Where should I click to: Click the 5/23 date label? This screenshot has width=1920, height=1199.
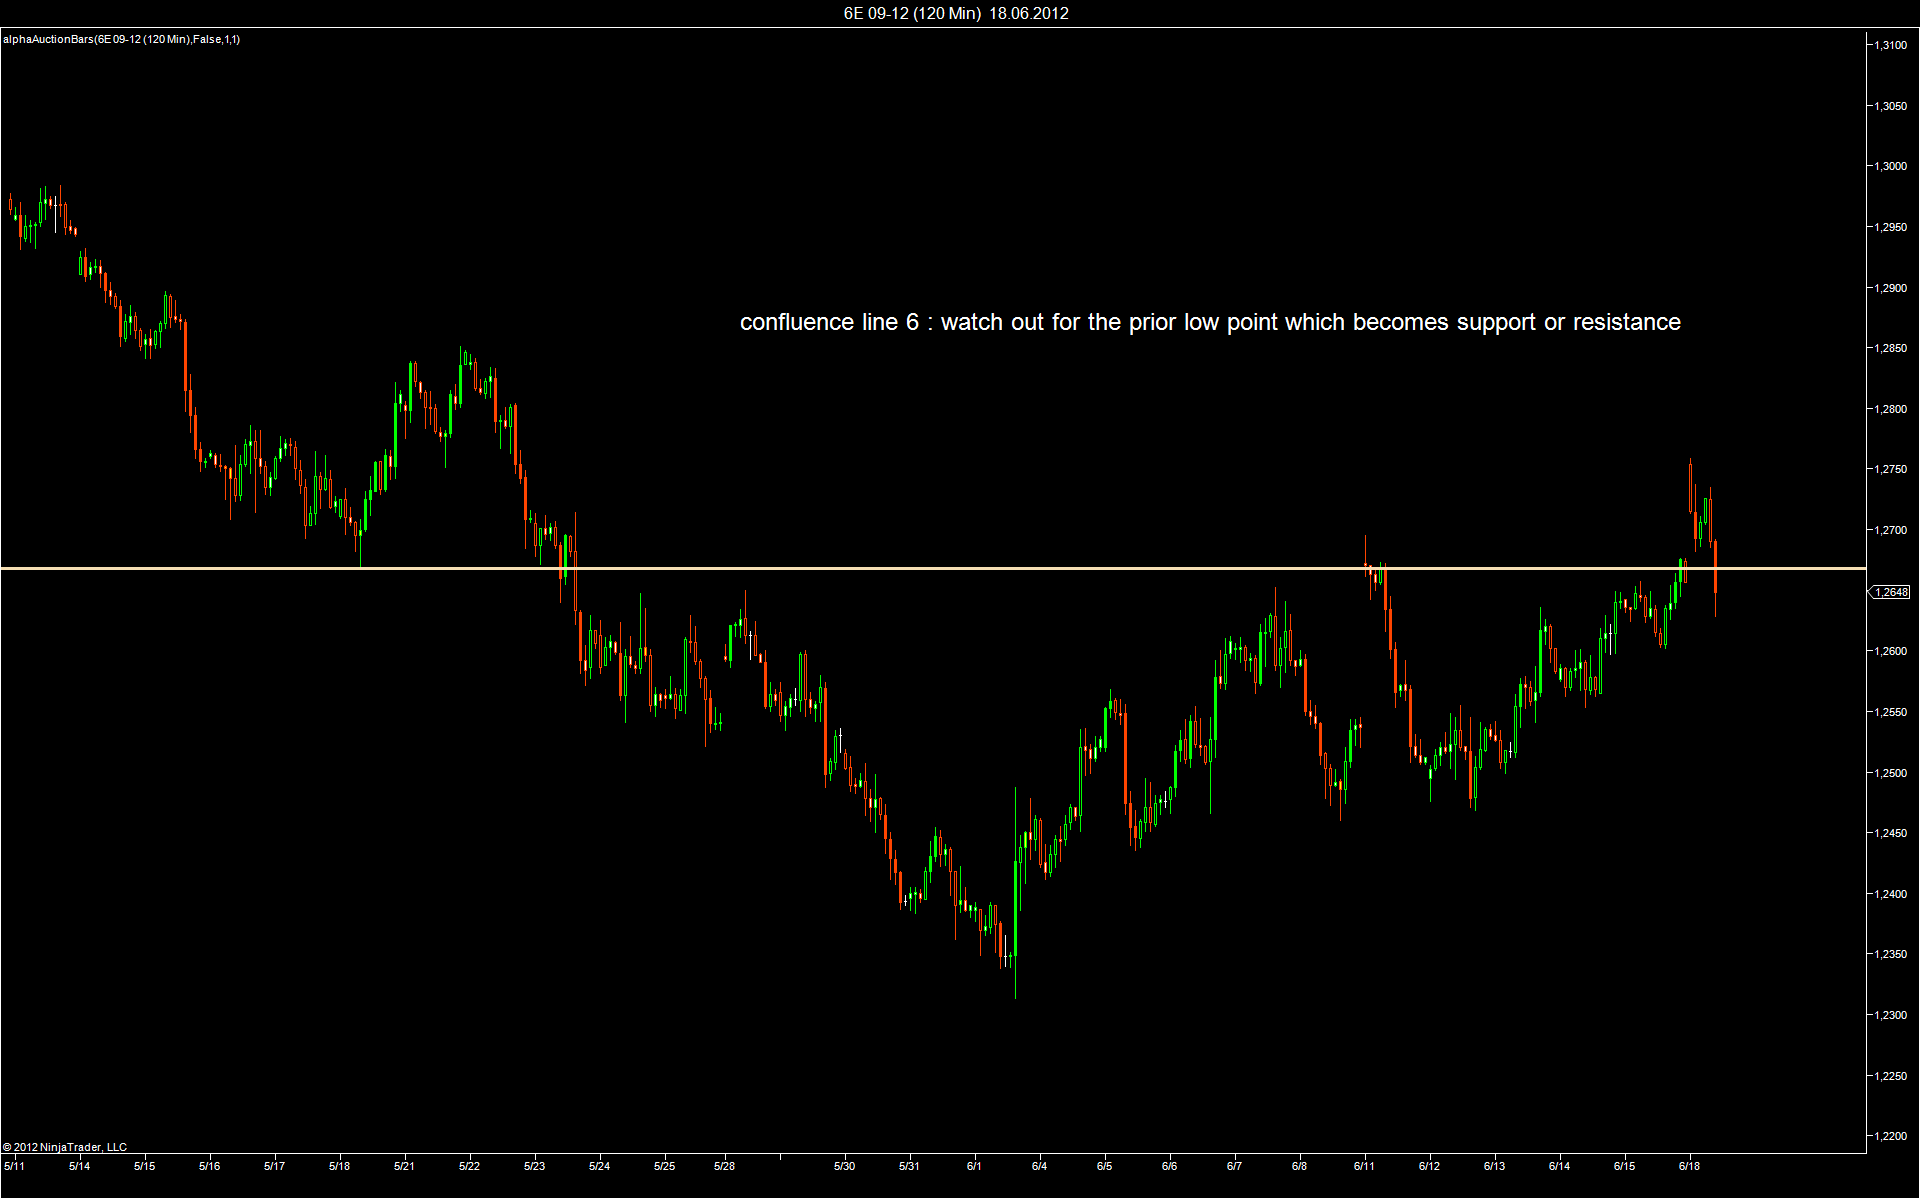tap(534, 1166)
